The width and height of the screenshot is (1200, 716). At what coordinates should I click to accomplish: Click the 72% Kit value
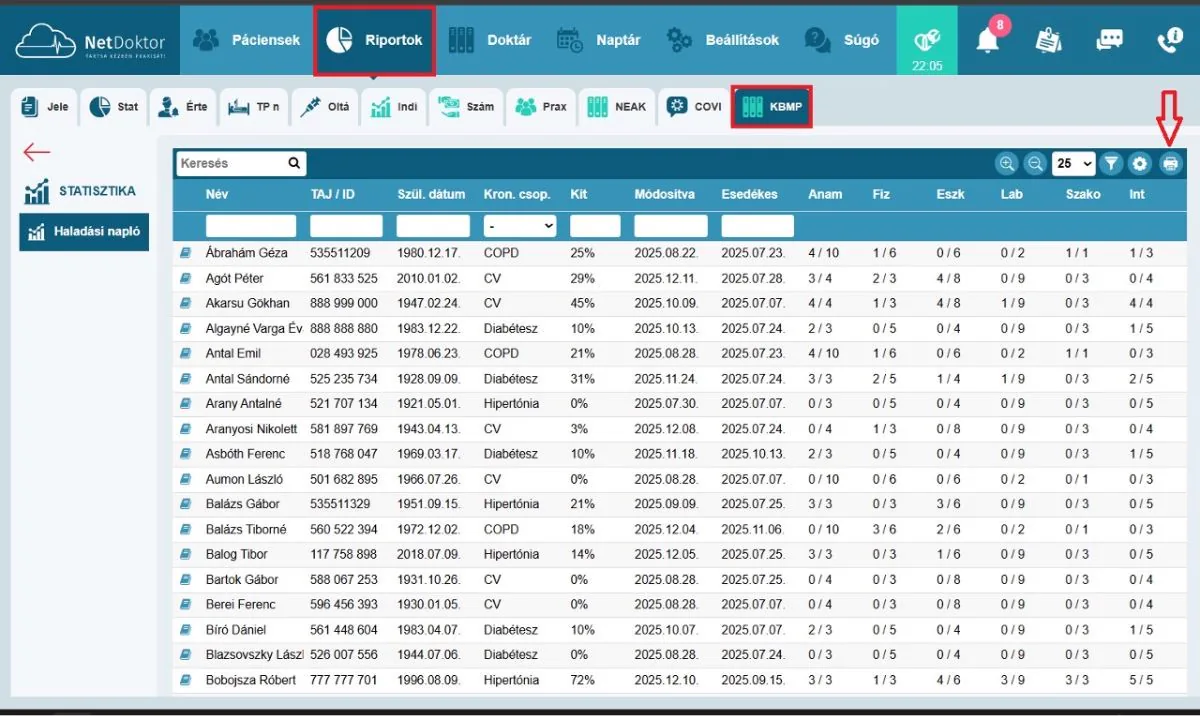click(582, 680)
